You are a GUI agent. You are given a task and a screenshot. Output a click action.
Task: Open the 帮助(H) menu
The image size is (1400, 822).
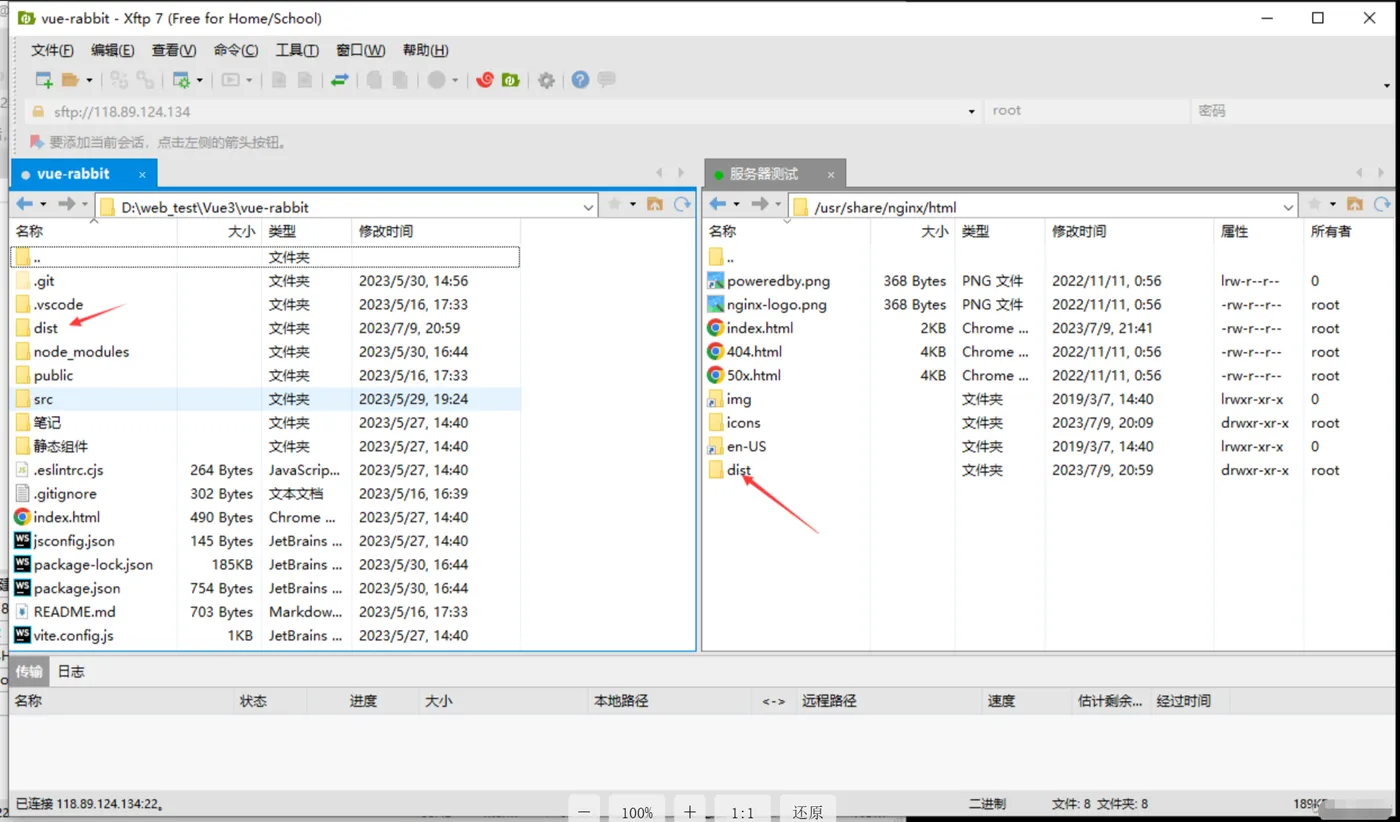(x=425, y=50)
